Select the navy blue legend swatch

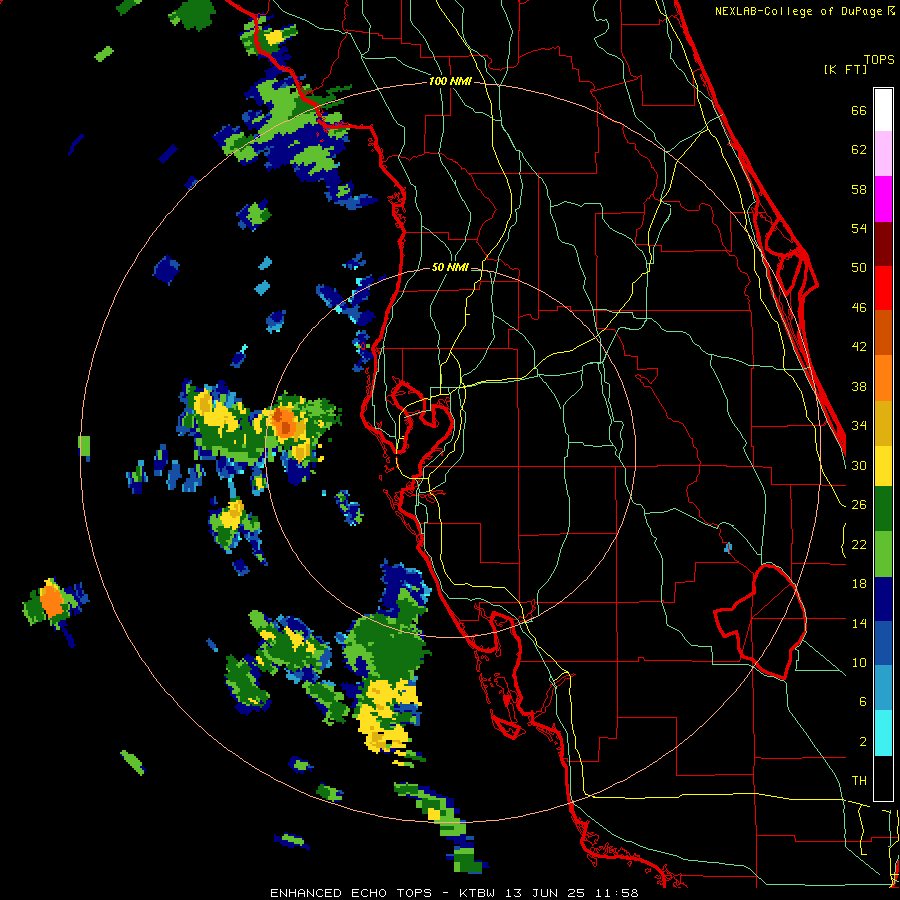(x=883, y=599)
